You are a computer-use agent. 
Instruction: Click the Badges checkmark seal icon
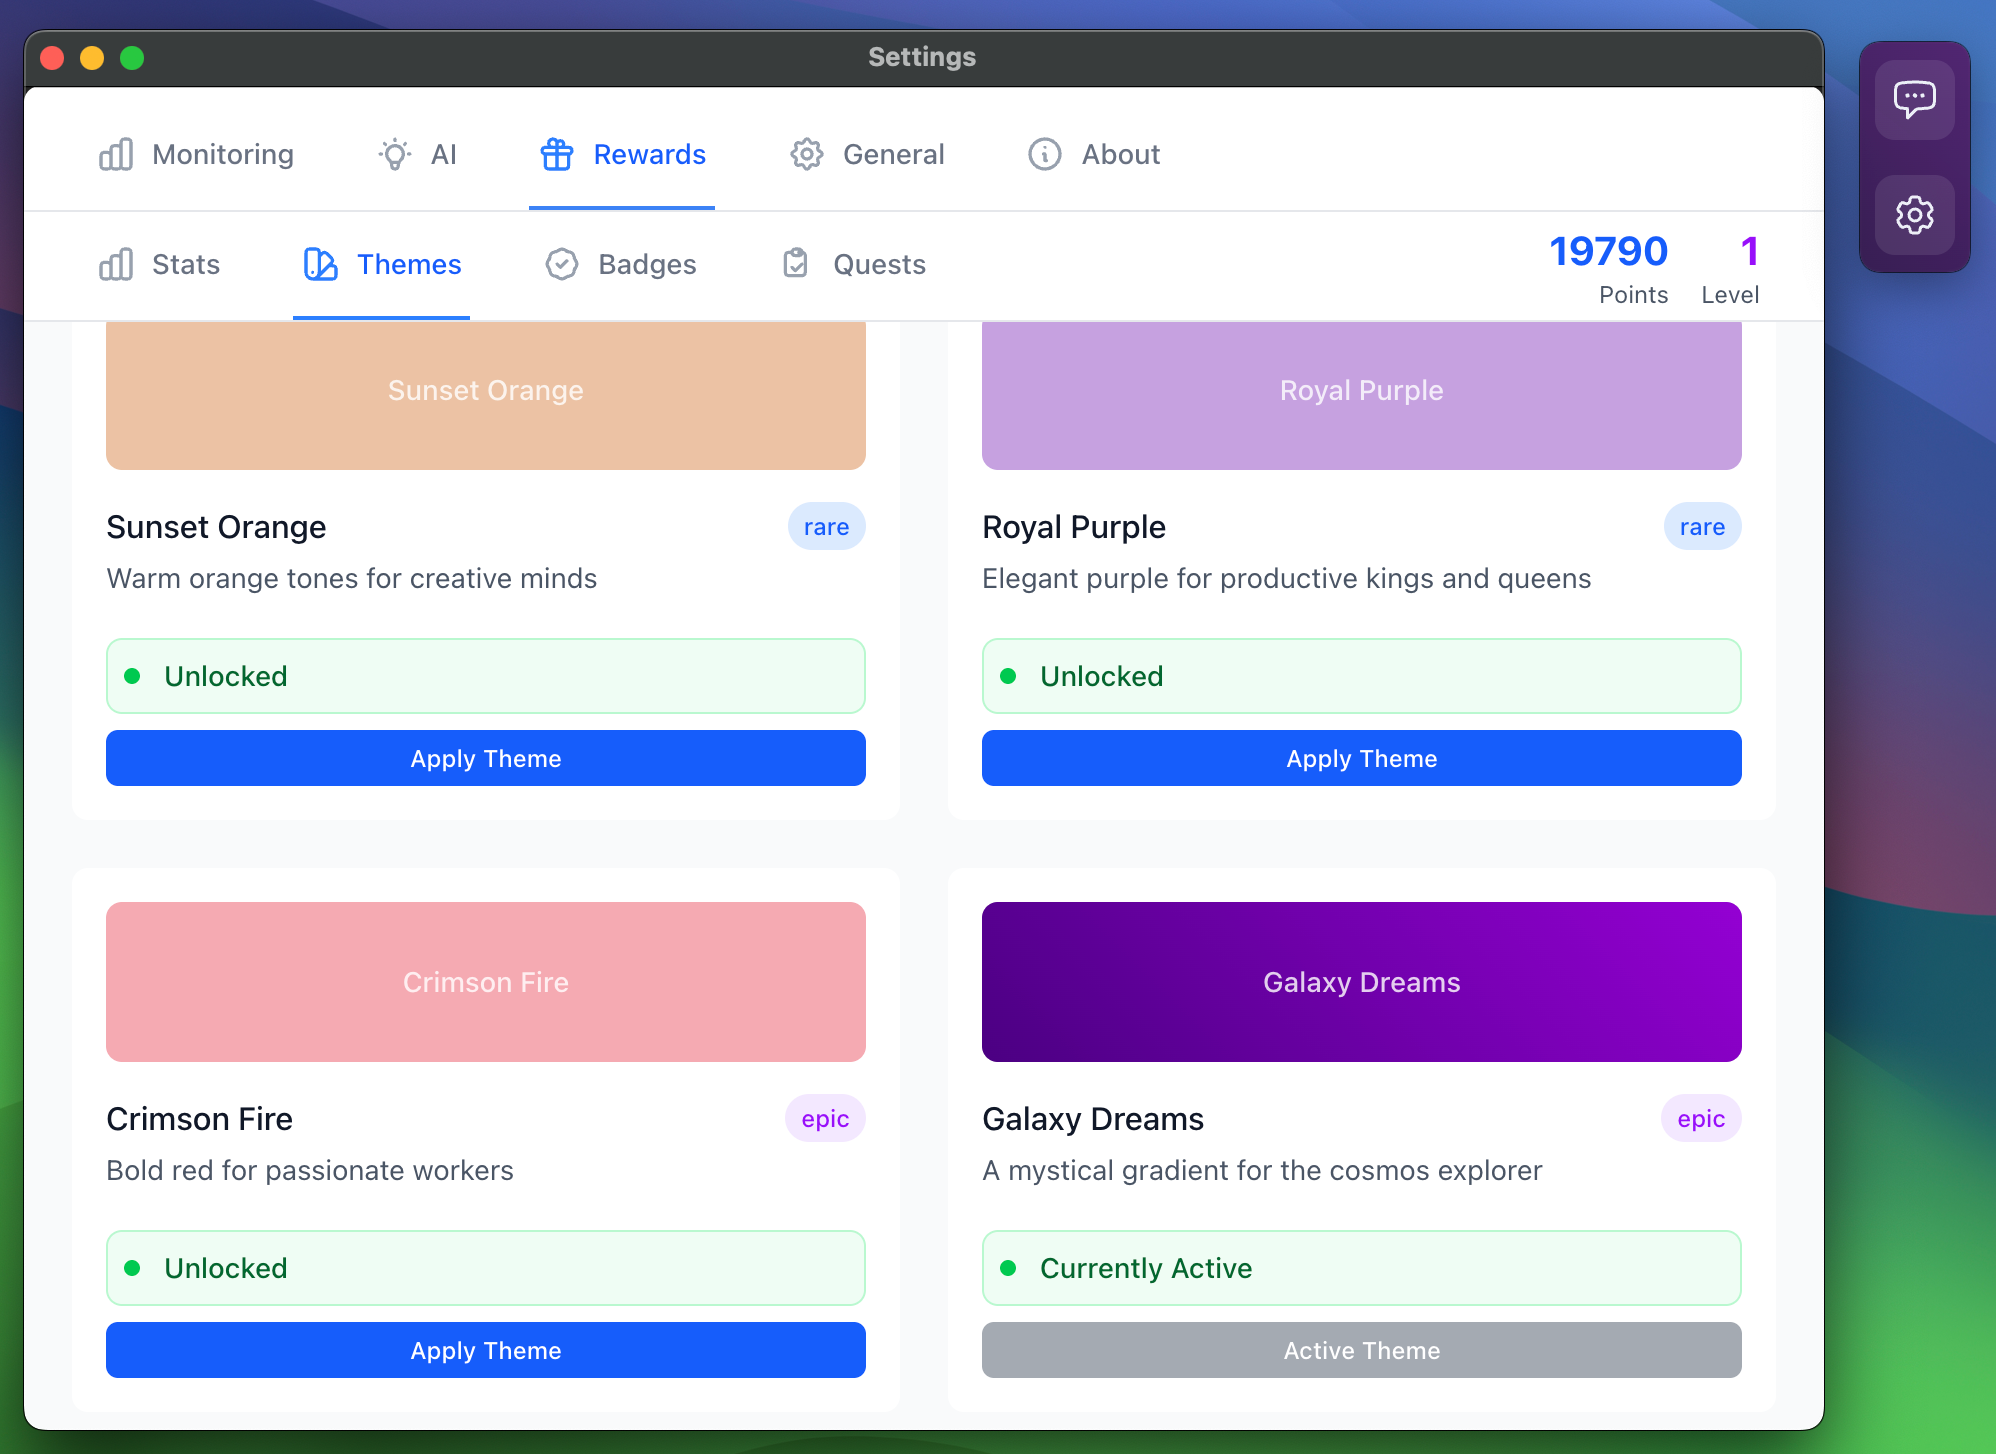pyautogui.click(x=562, y=264)
